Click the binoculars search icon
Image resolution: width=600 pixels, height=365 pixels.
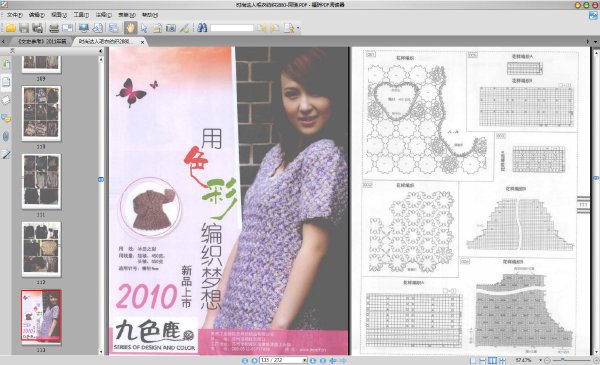tap(202, 28)
